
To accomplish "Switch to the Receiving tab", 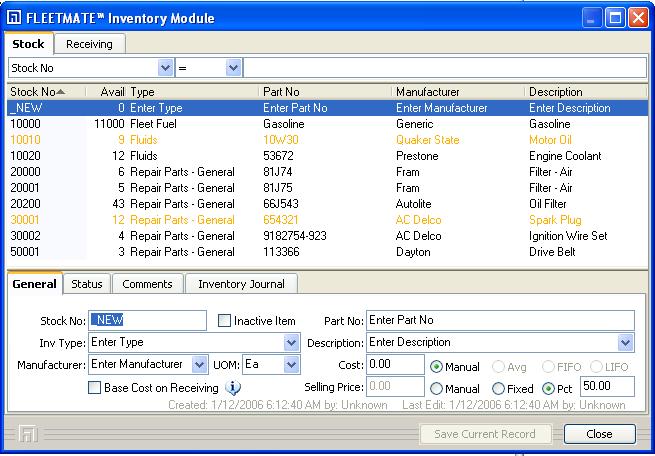I will [x=89, y=44].
